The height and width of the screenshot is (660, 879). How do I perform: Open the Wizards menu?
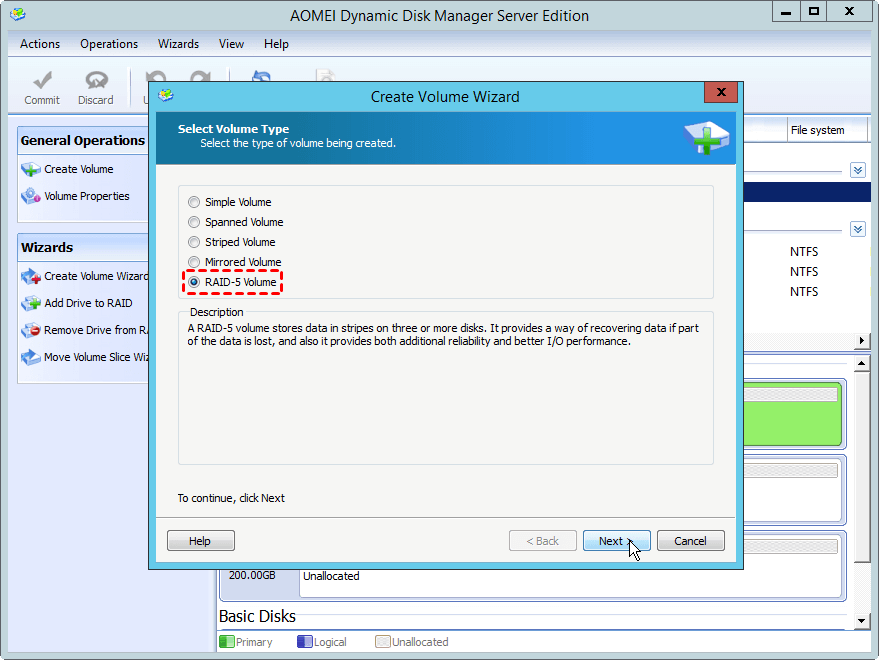[178, 44]
